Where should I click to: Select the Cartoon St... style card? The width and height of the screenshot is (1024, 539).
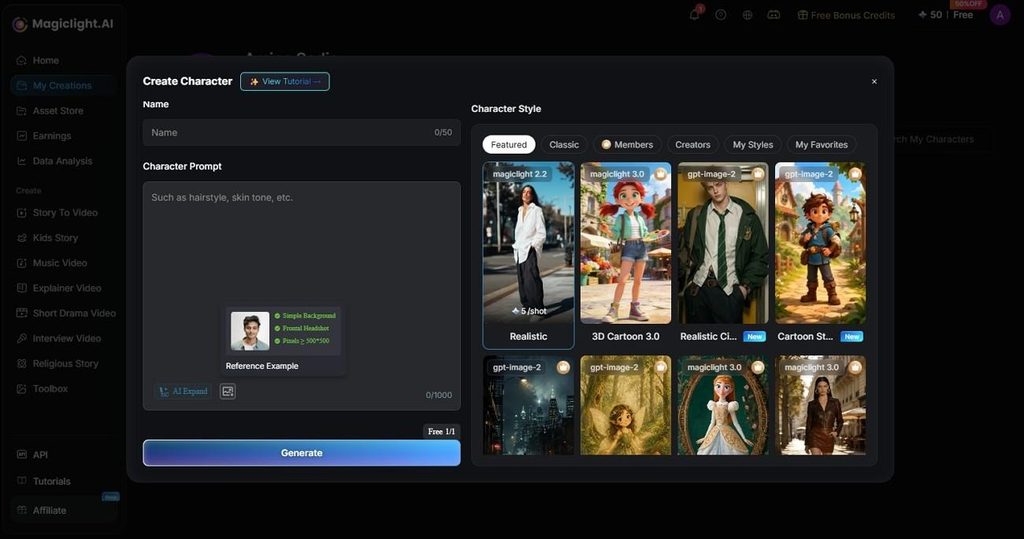coord(820,253)
